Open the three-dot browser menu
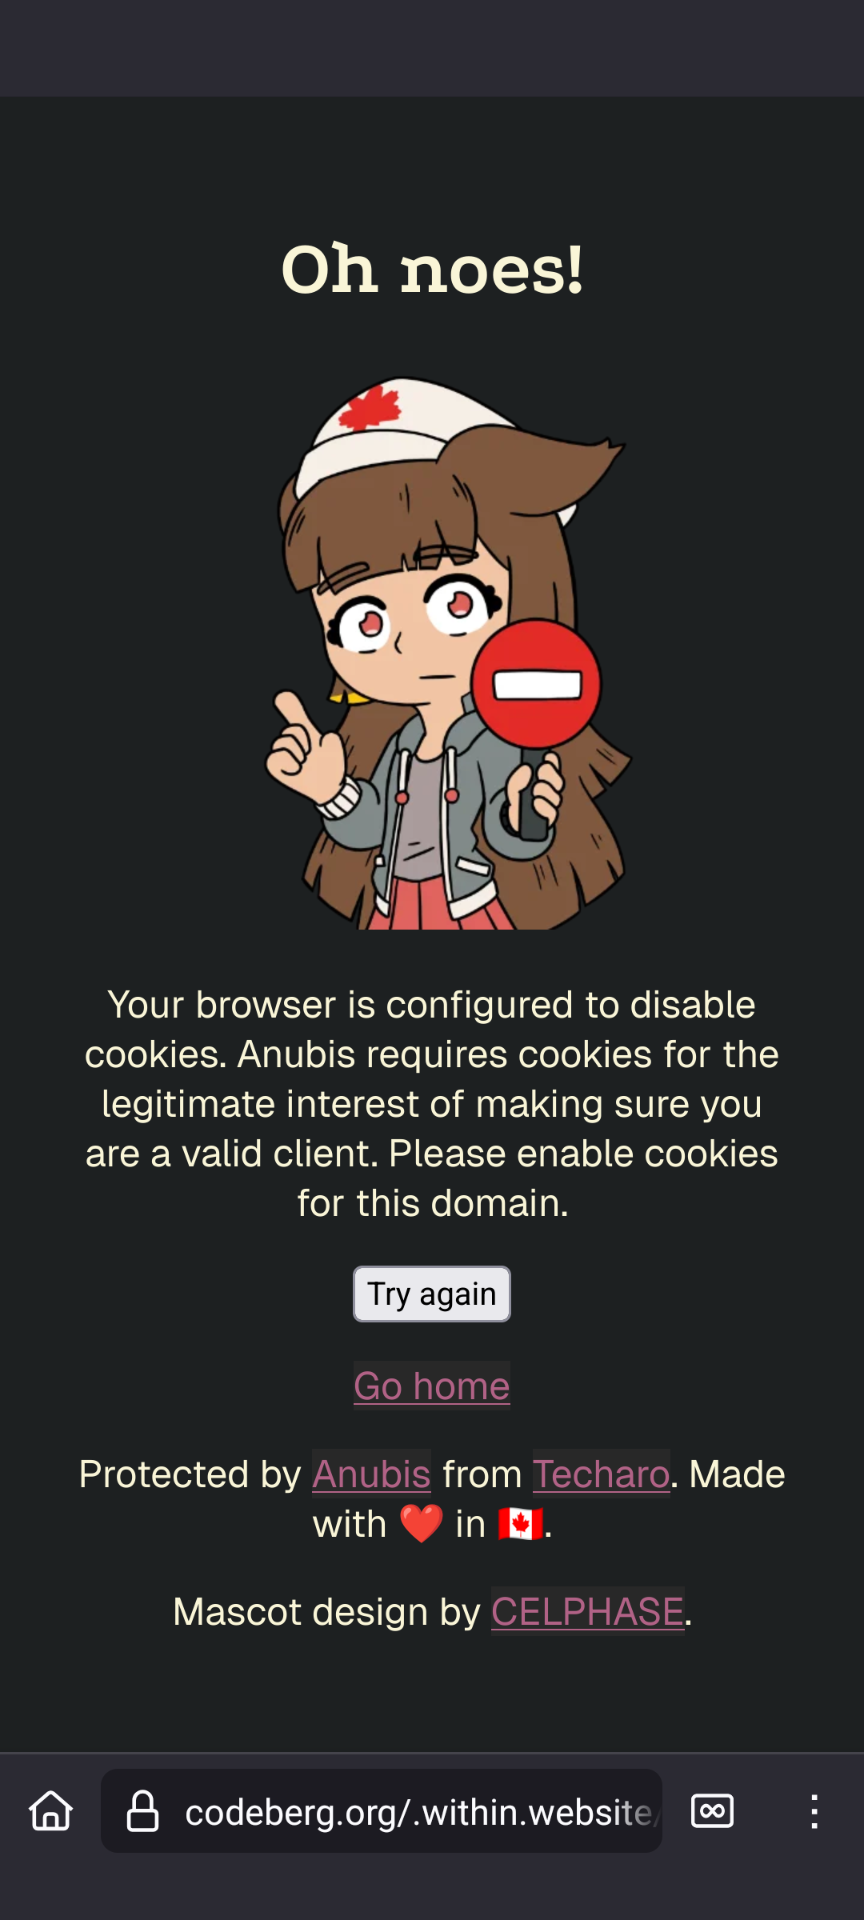Image resolution: width=864 pixels, height=1920 pixels. click(814, 1811)
